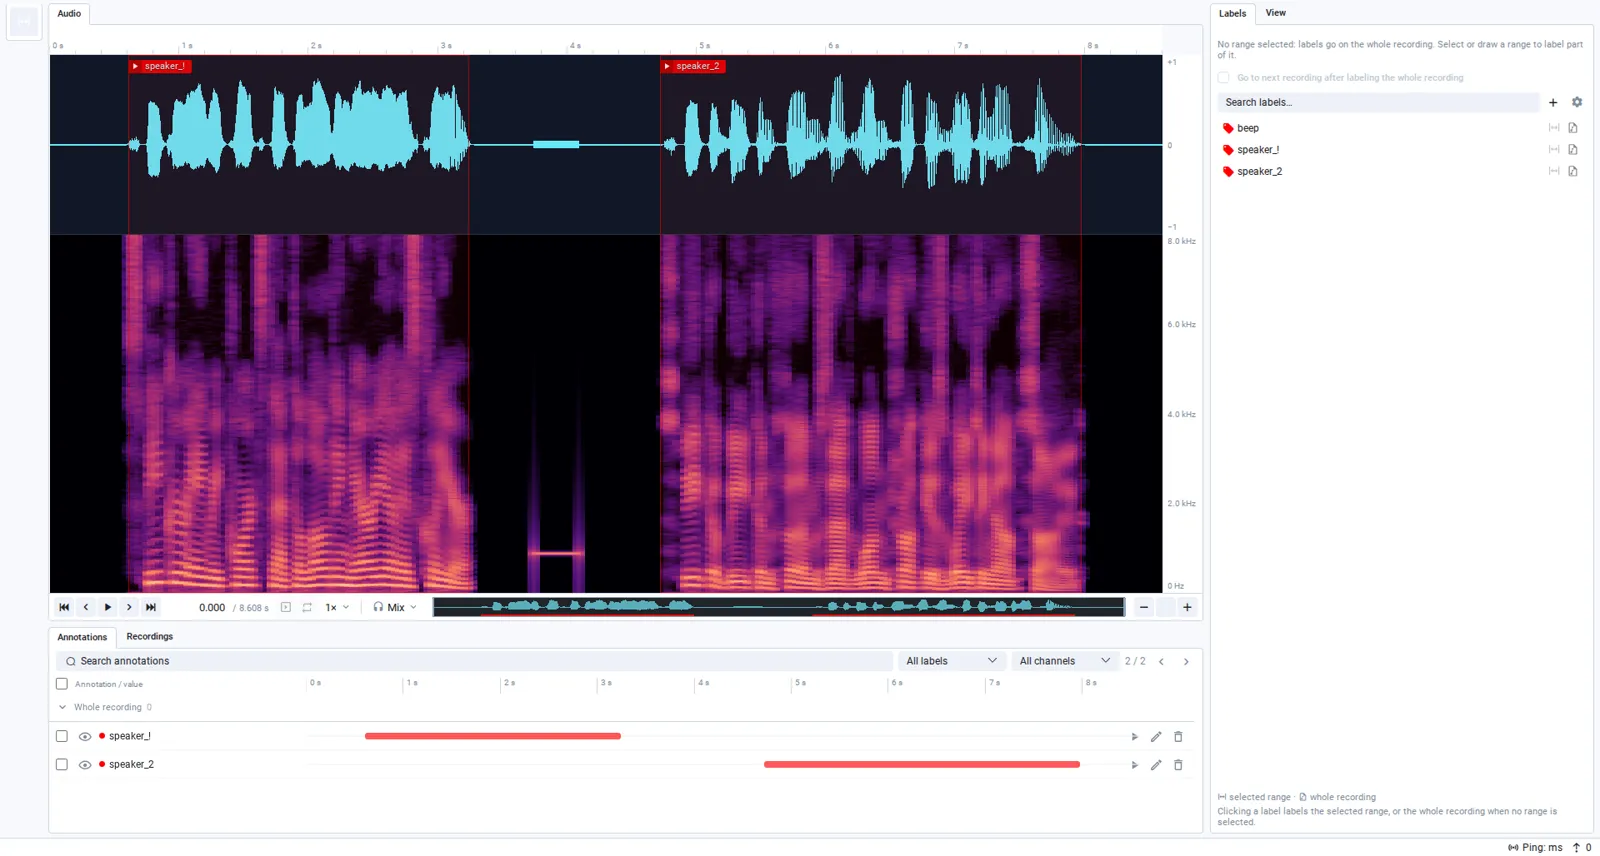Play the speaker_! annotation row
Screen dimensions: 1600x856
(x=1134, y=737)
